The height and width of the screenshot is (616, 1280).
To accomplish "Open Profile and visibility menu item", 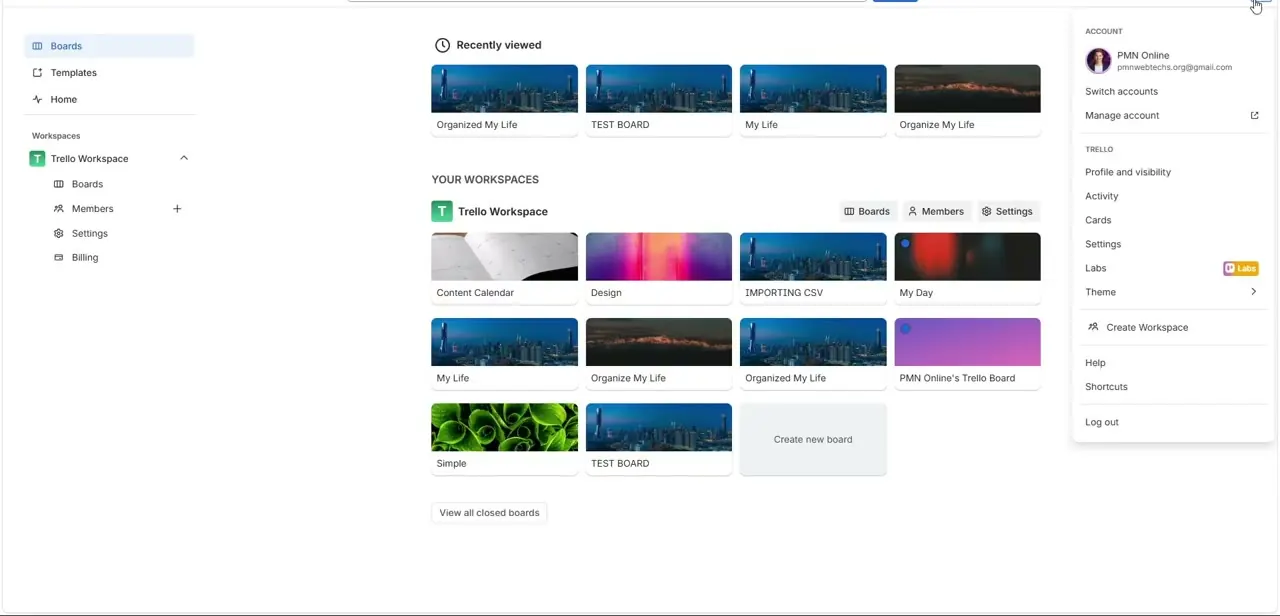I will (x=1173, y=173).
